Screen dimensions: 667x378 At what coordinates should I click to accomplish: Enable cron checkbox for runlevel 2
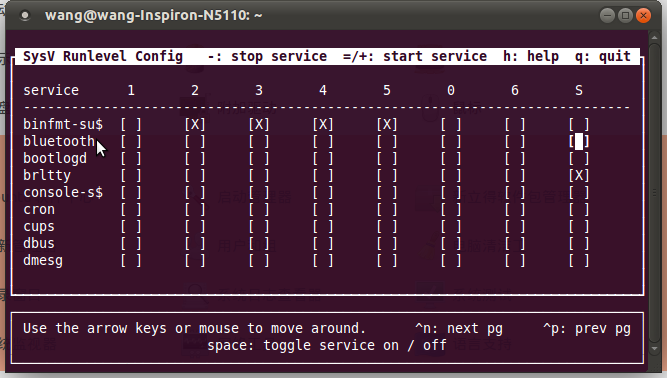point(195,209)
